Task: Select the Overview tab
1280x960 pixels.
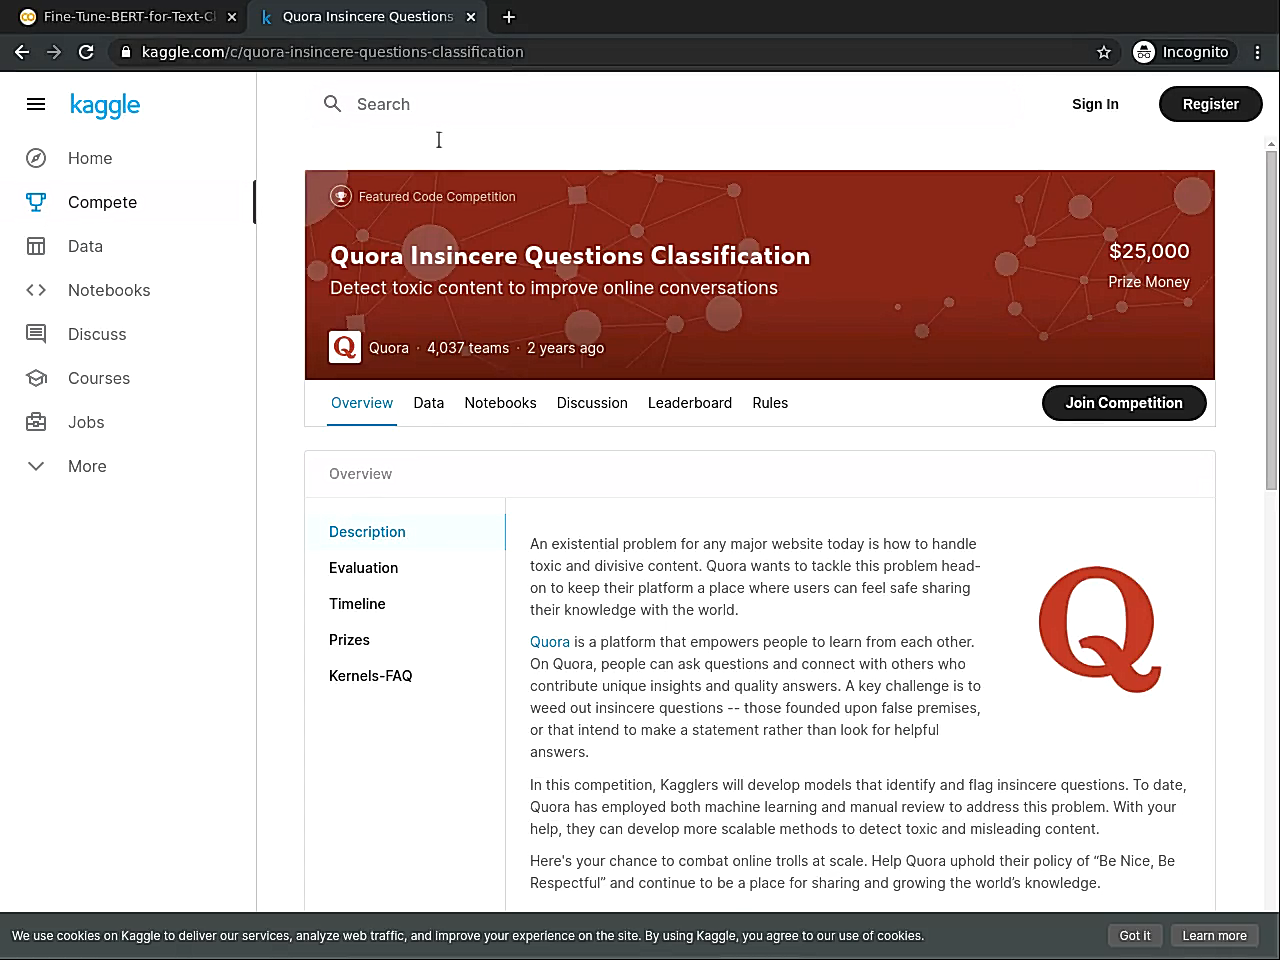Action: point(362,403)
